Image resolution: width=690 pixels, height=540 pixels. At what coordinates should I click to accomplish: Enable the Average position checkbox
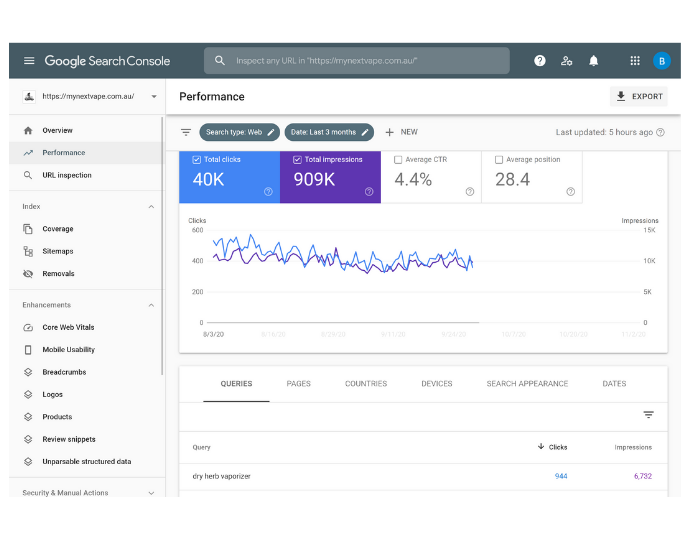coord(499,160)
